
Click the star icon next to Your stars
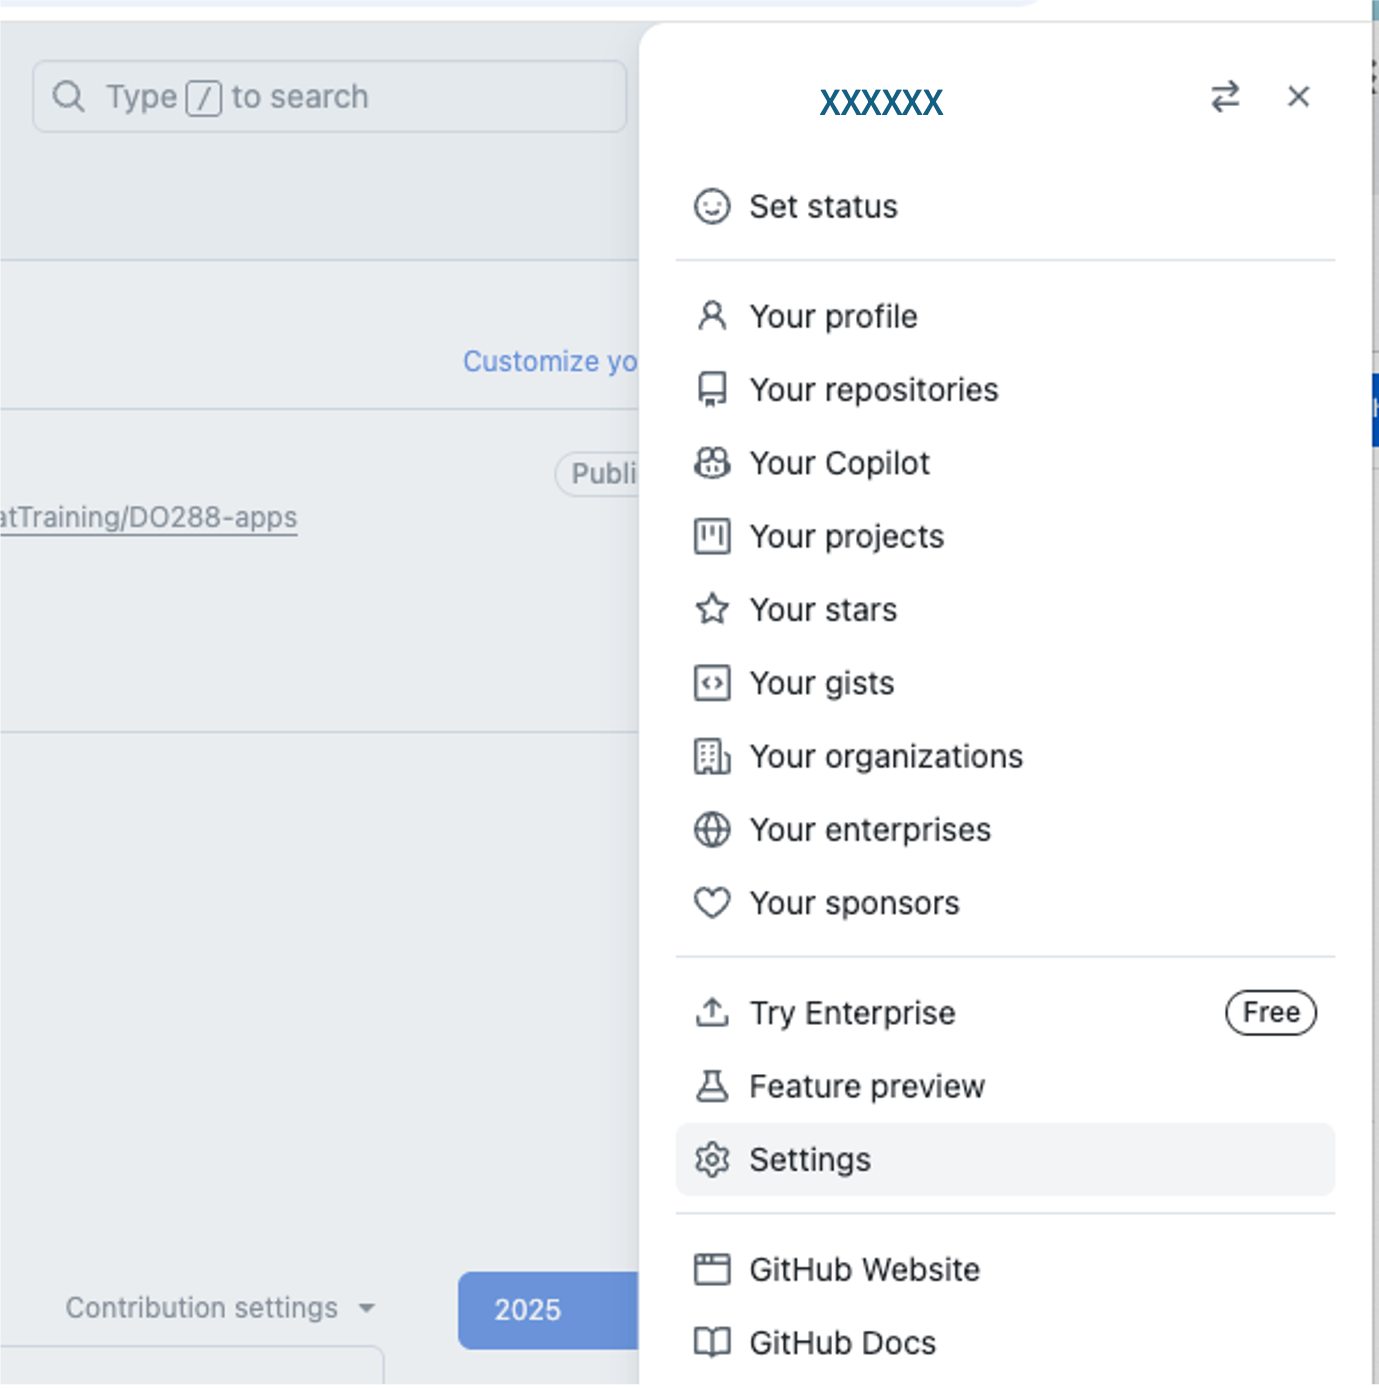712,609
